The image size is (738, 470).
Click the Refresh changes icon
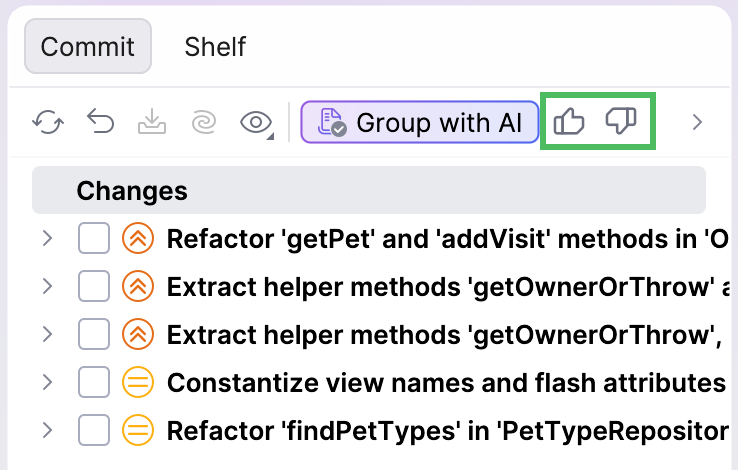click(48, 123)
